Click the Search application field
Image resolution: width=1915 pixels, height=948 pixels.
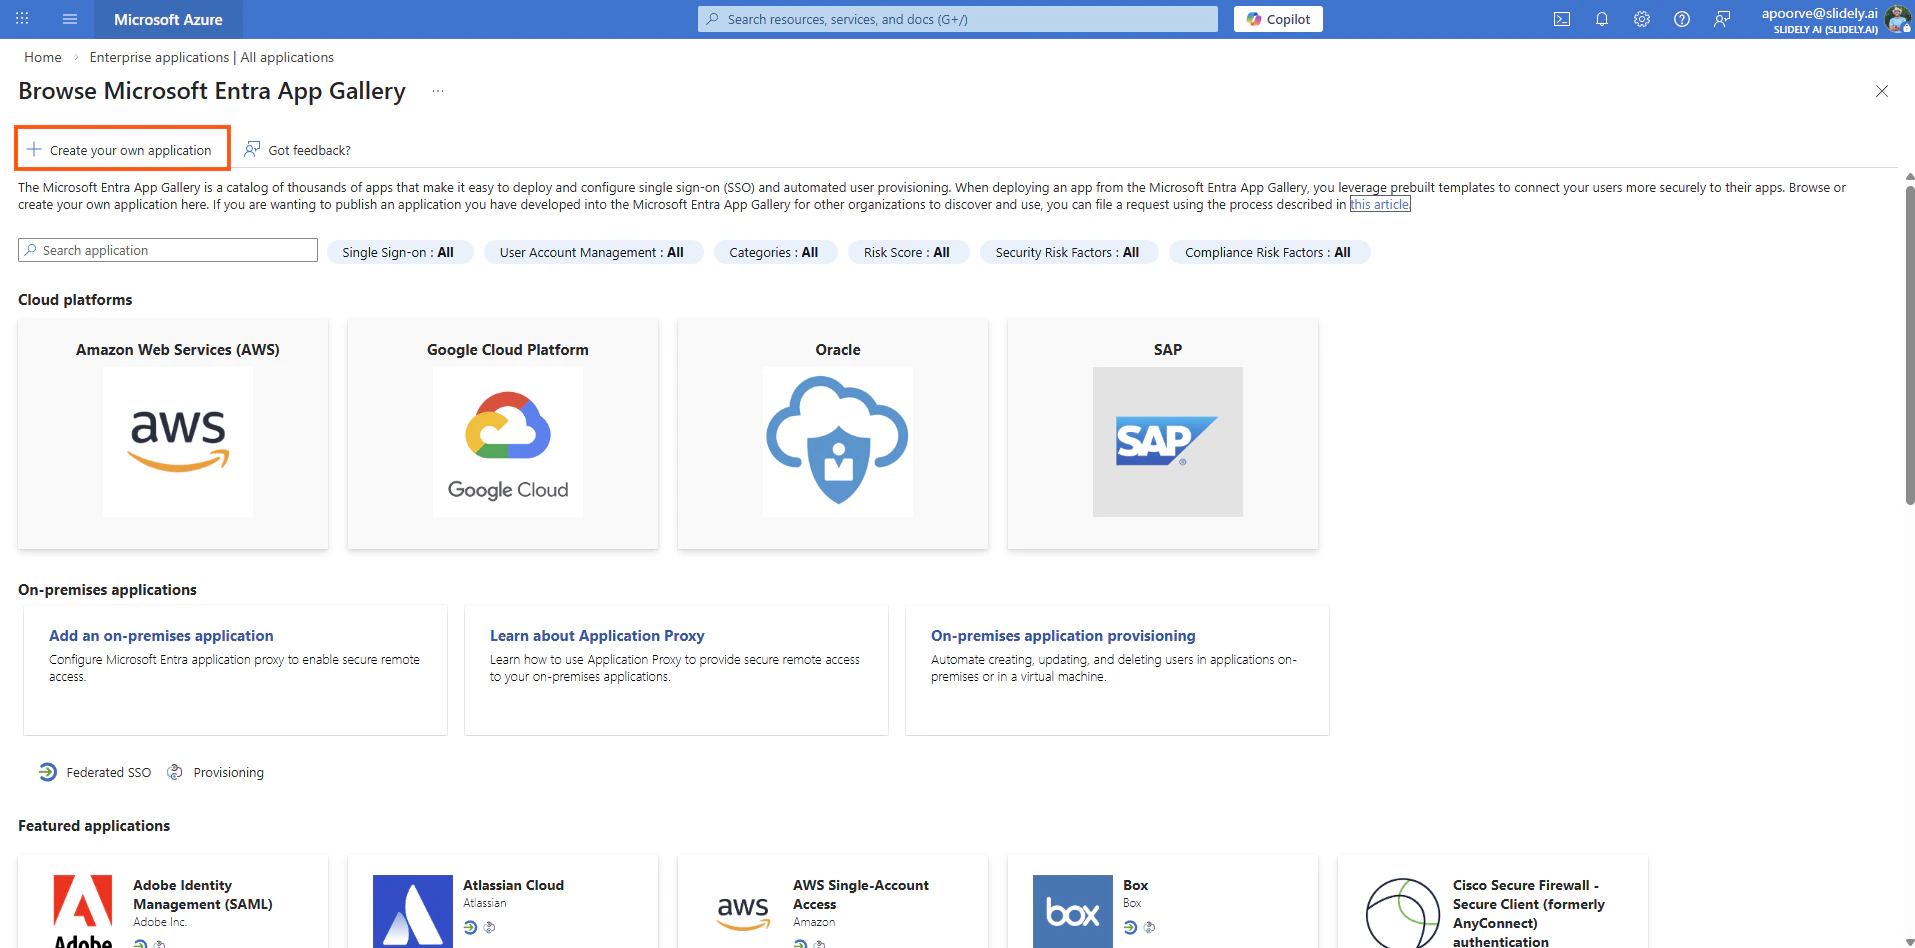pos(168,250)
